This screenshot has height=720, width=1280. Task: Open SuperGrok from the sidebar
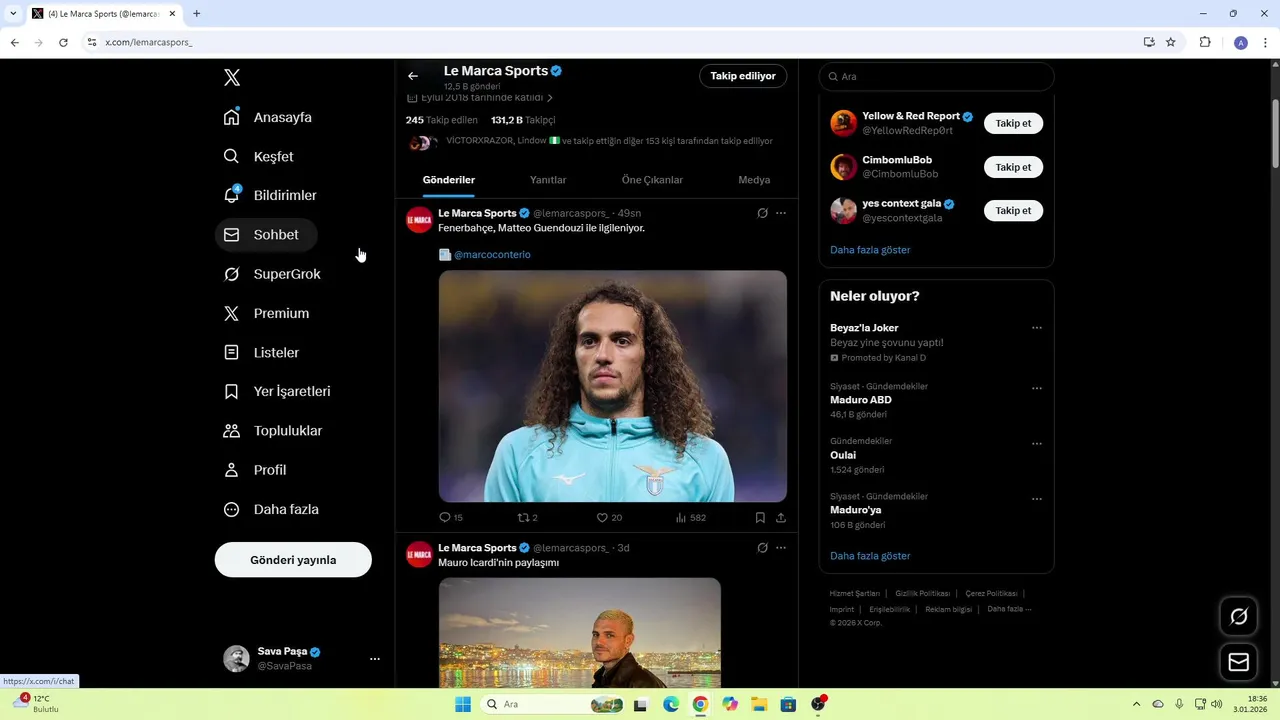272,274
